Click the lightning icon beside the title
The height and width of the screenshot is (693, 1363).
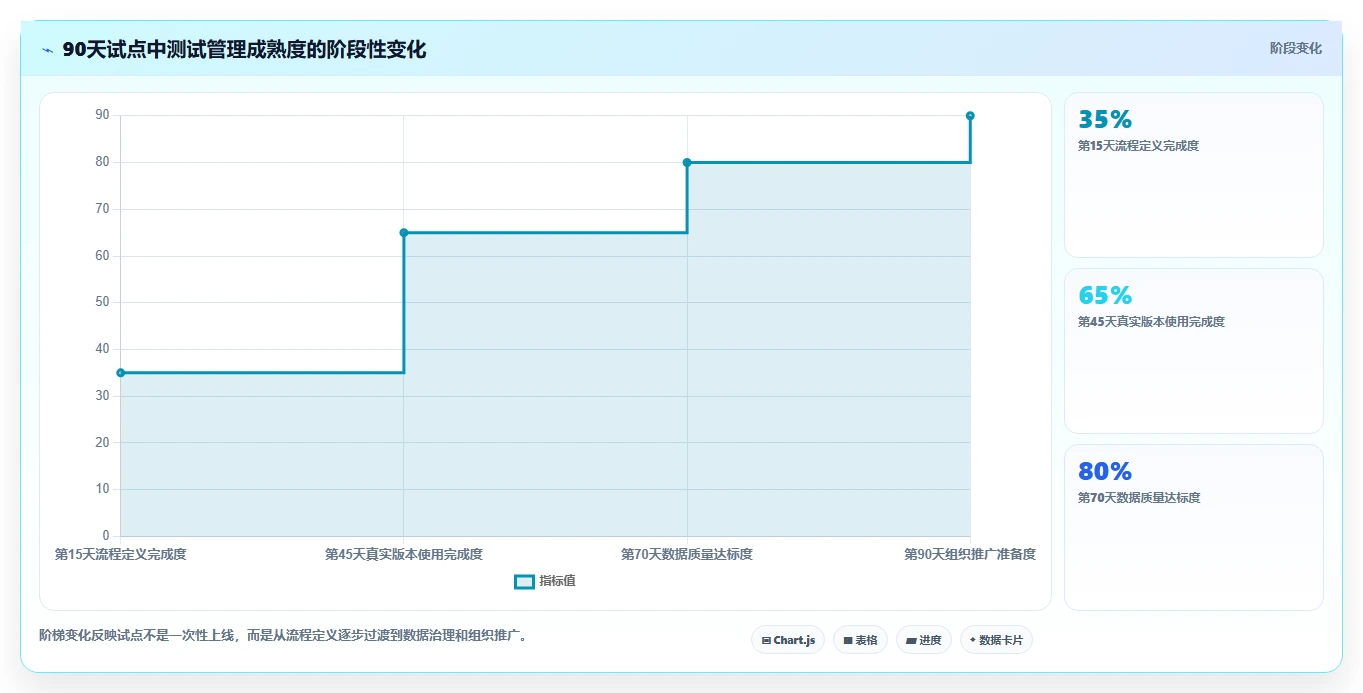47,50
